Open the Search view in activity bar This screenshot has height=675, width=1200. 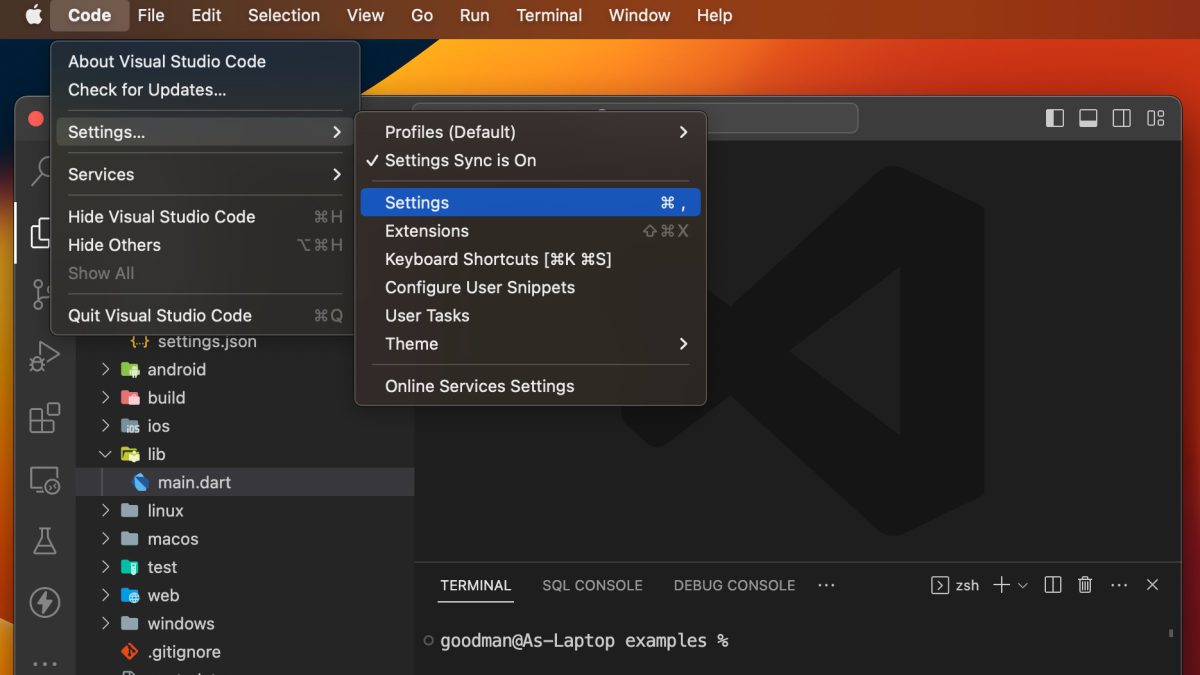click(x=42, y=171)
